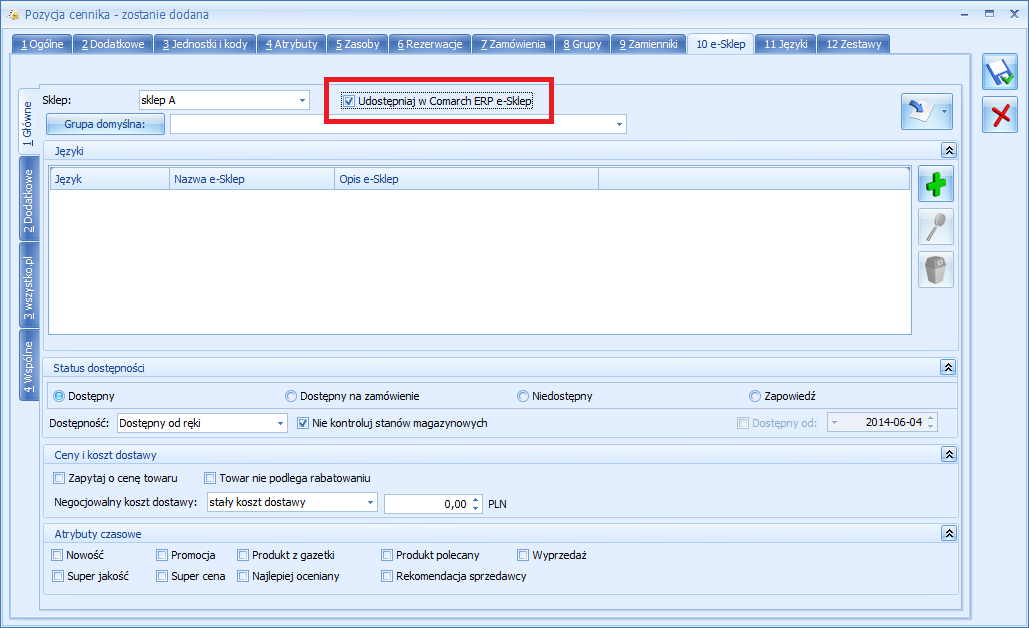Collapse the Status dostępności section
Viewport: 1029px width, 628px height.
(948, 367)
